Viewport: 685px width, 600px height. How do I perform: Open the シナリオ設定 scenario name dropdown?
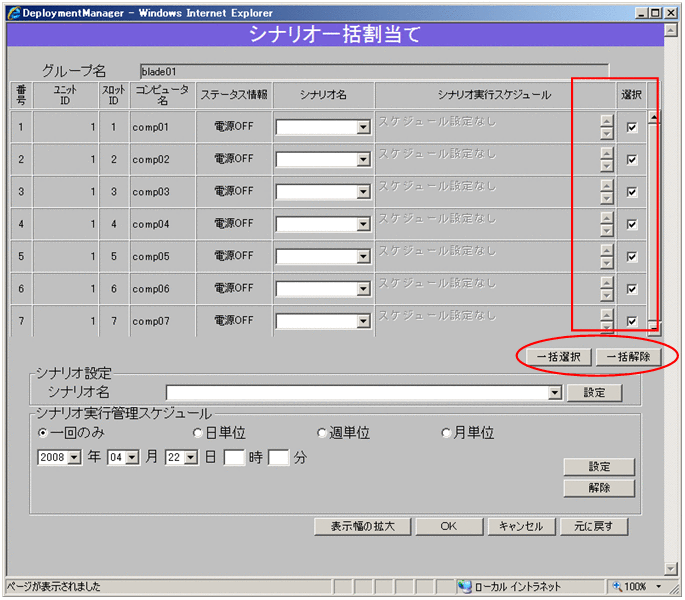click(554, 392)
